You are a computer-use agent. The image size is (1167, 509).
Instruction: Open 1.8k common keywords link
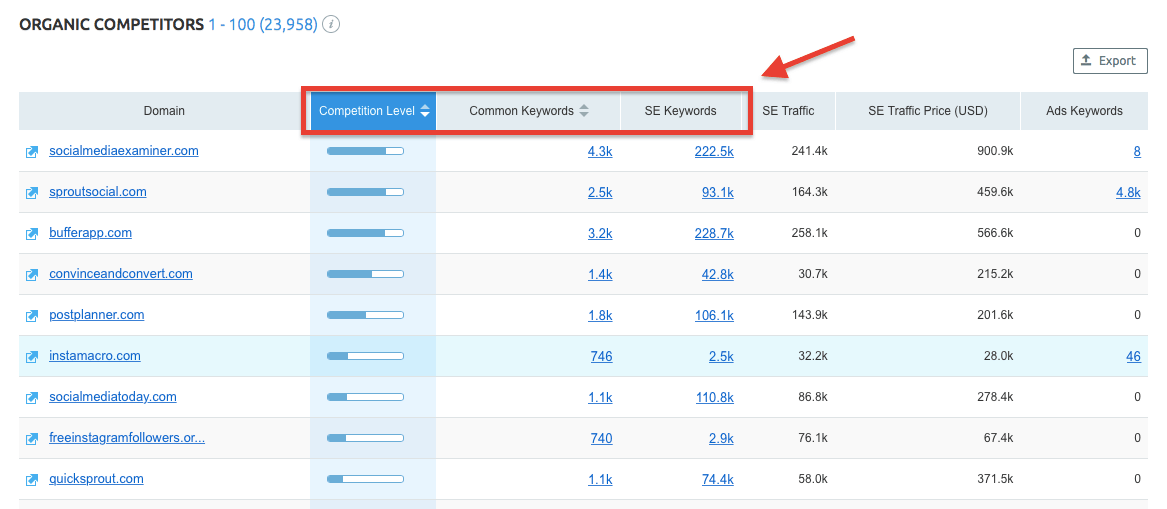(600, 315)
